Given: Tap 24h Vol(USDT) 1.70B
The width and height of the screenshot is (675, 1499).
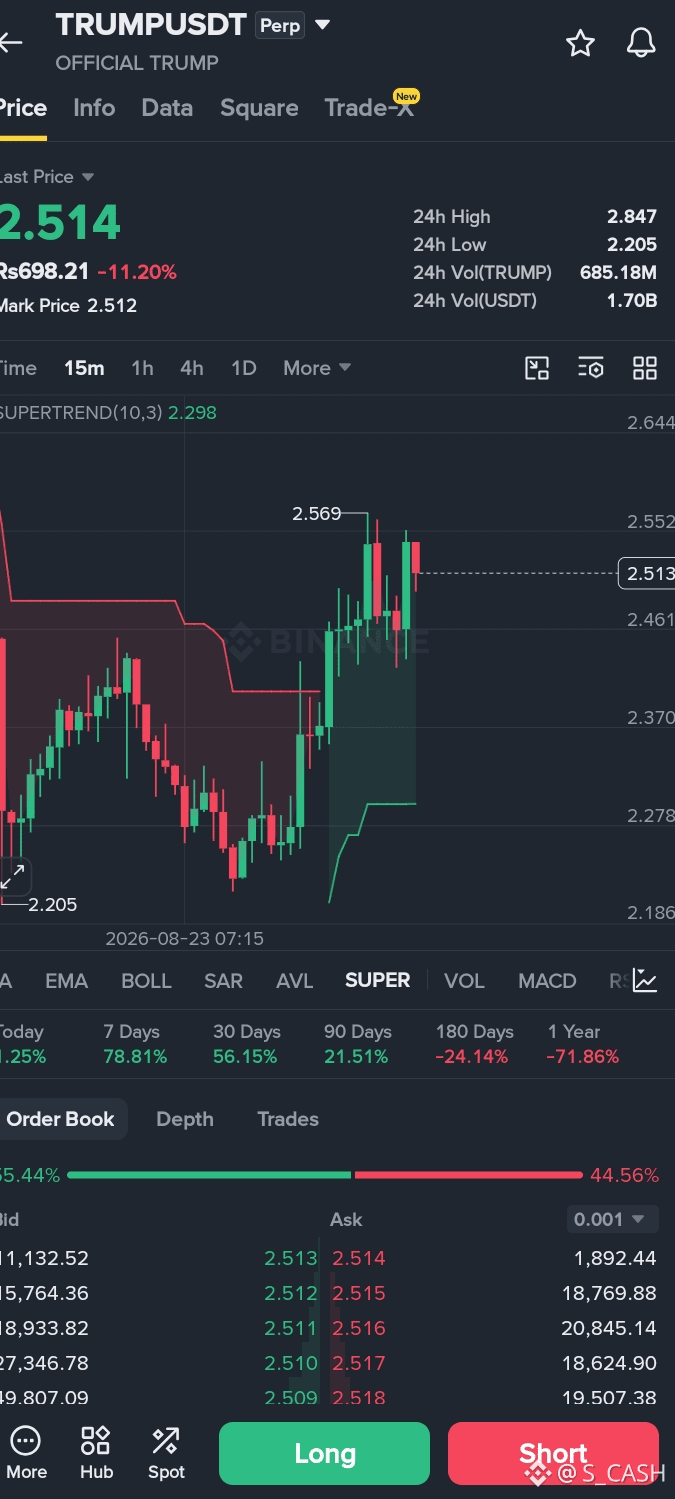Looking at the screenshot, I should (632, 300).
